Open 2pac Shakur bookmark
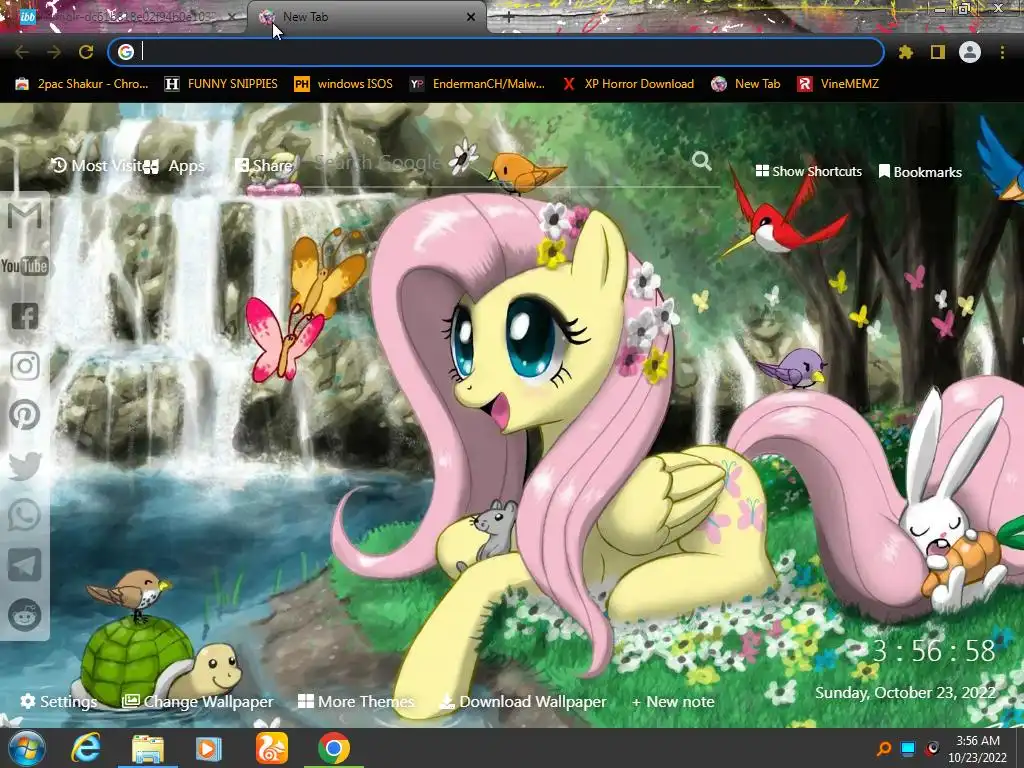This screenshot has height=768, width=1024. pyautogui.click(x=82, y=84)
